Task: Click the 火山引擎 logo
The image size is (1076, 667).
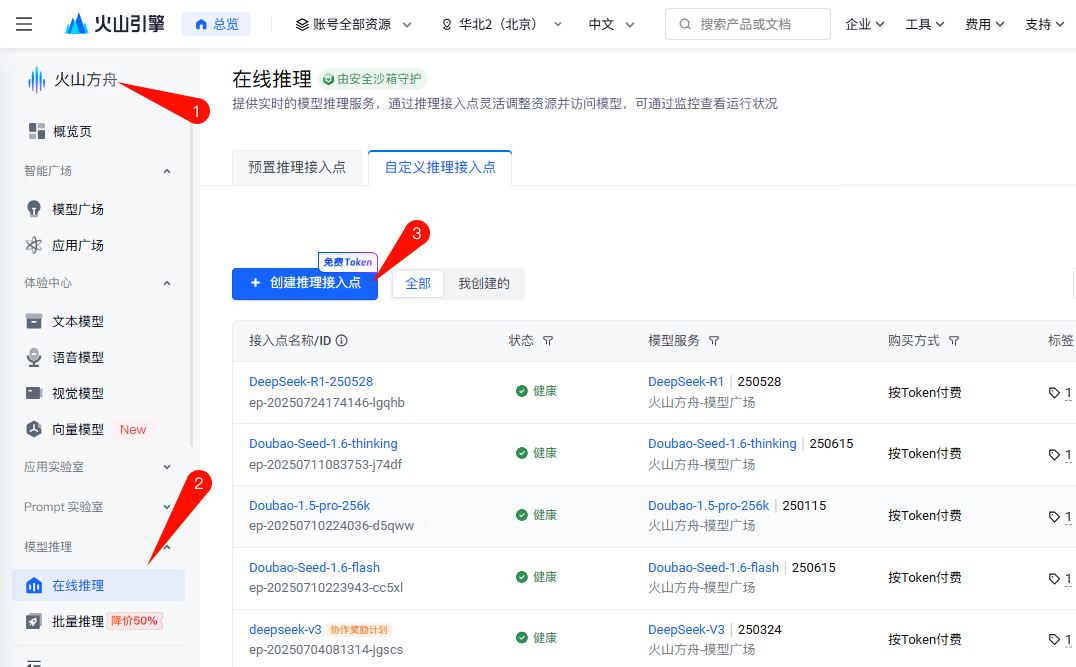Action: tap(115, 24)
